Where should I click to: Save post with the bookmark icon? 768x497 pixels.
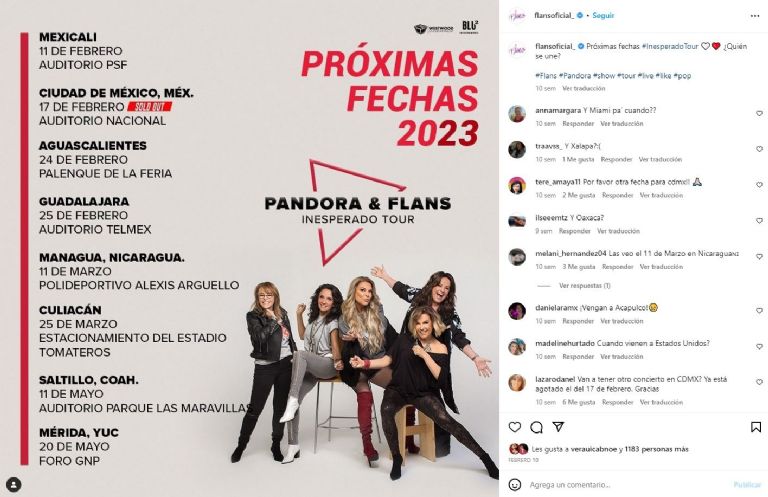tap(756, 427)
